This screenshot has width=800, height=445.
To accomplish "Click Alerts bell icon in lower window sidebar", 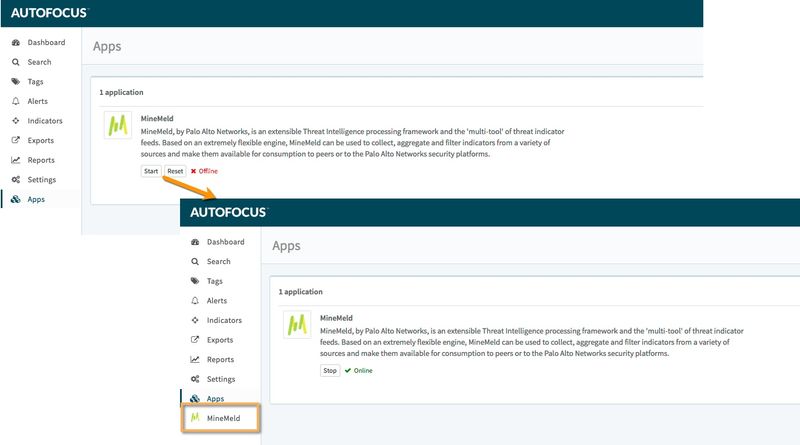I will pos(195,301).
